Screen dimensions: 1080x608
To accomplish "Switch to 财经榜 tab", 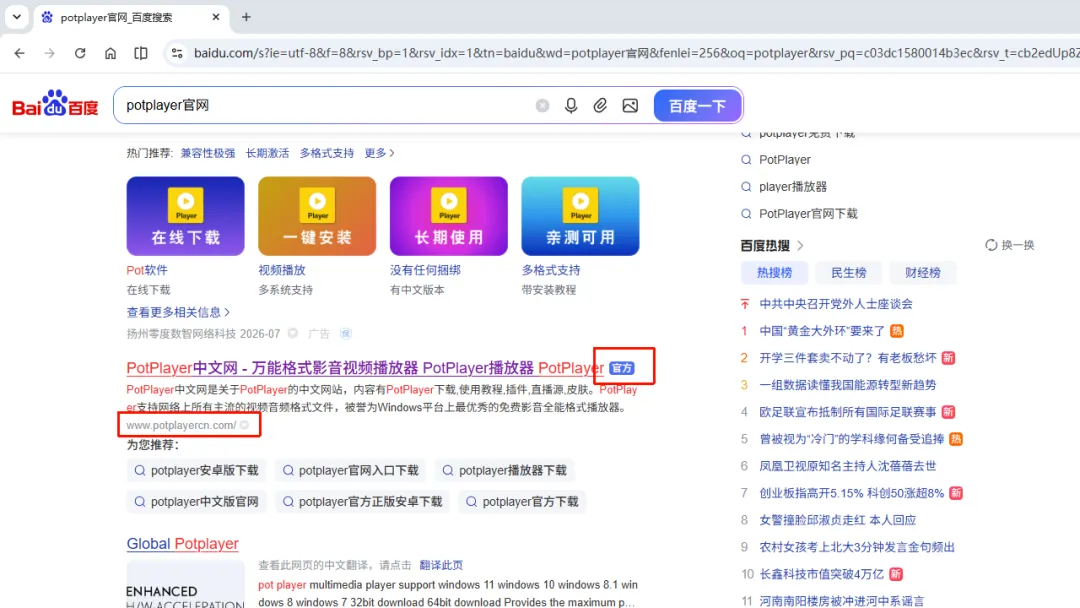I will coord(922,273).
